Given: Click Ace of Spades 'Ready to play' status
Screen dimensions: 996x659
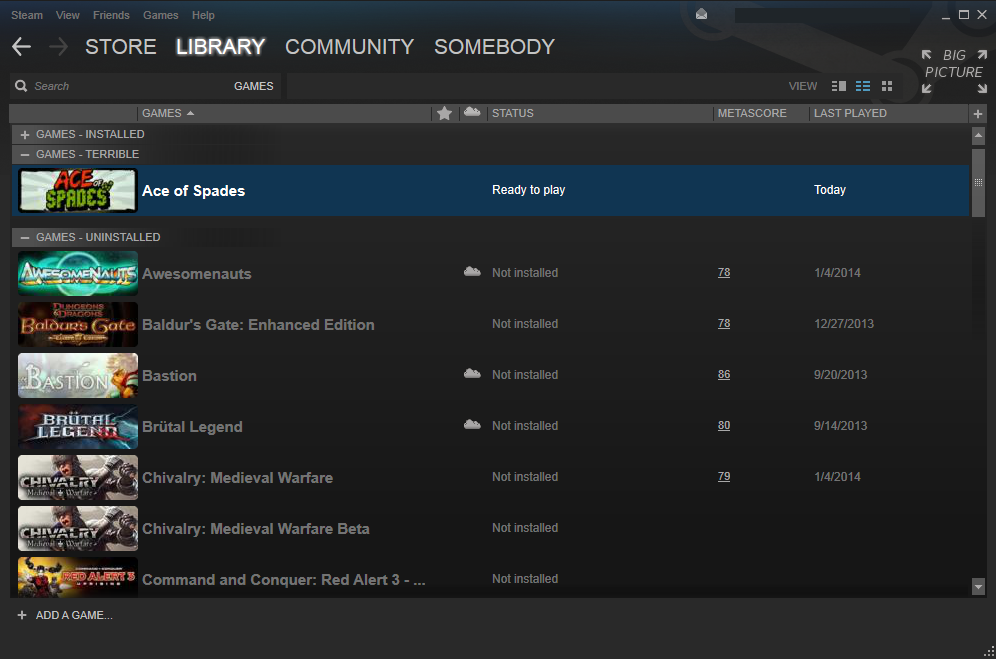Looking at the screenshot, I should (528, 190).
